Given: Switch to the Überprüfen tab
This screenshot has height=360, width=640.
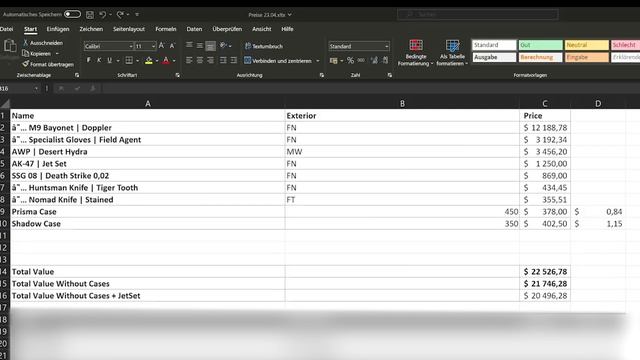Looking at the screenshot, I should coord(227,29).
